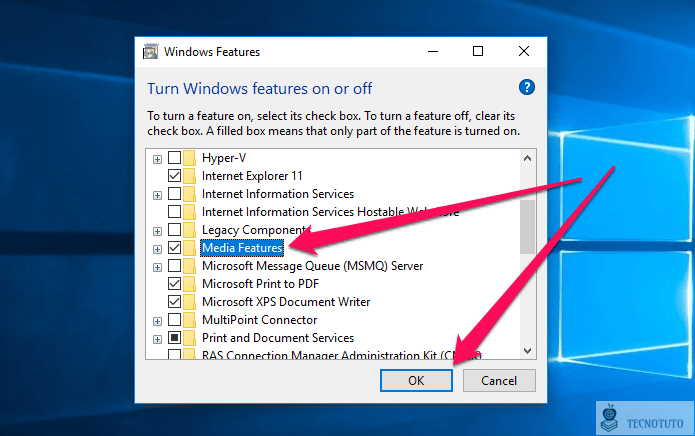Tick the Internet Information Services checkbox

point(175,194)
